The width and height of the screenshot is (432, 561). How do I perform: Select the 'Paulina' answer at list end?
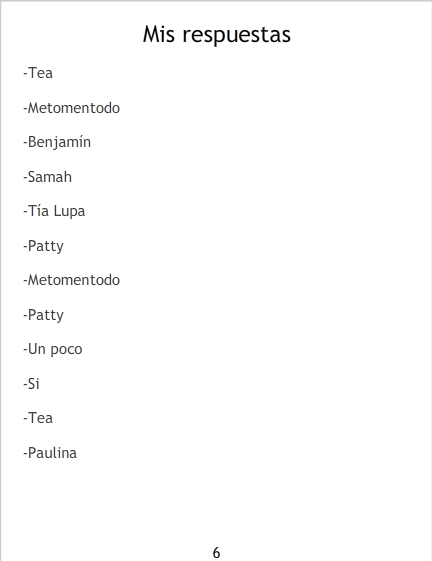click(x=50, y=453)
